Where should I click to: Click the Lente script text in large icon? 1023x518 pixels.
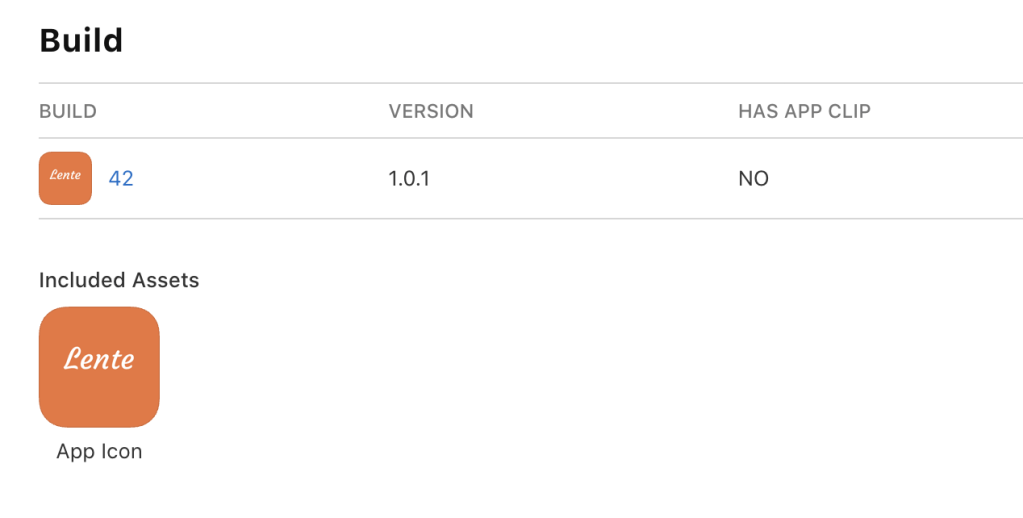tap(99, 358)
